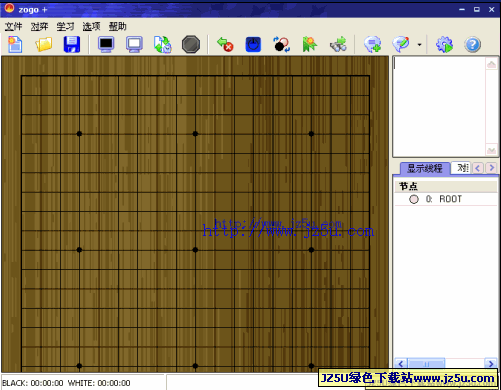Switch to the 显示线程 tab
This screenshot has width=501, height=390.
[x=425, y=168]
